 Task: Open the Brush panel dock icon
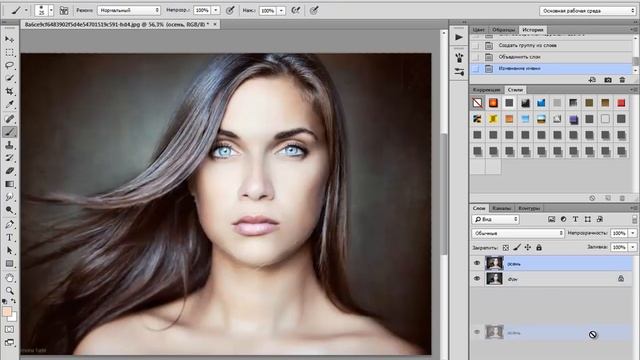point(459,57)
